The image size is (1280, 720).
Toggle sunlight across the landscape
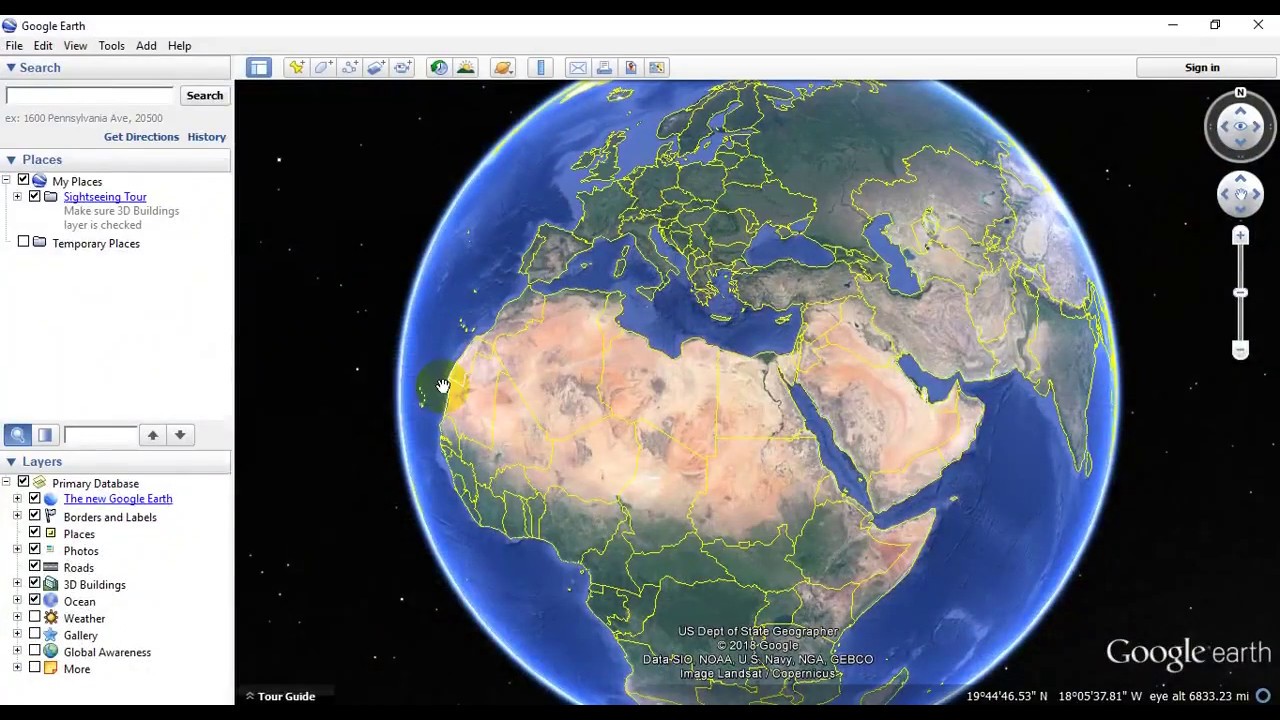(466, 68)
